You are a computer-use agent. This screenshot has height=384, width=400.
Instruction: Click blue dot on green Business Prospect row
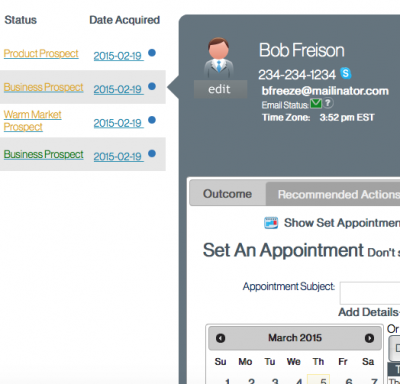point(152,153)
